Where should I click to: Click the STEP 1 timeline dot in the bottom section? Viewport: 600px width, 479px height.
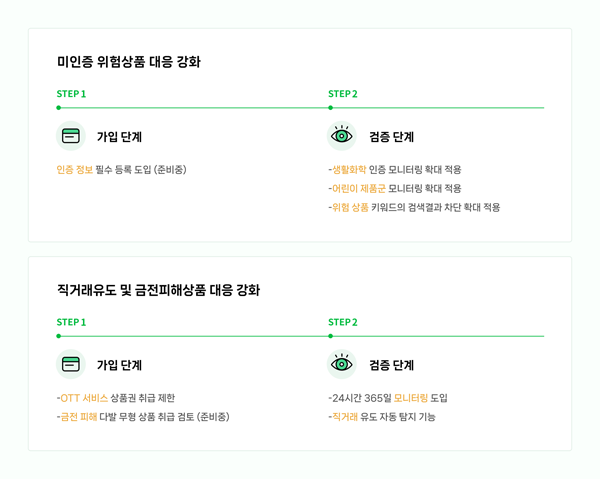(59, 336)
